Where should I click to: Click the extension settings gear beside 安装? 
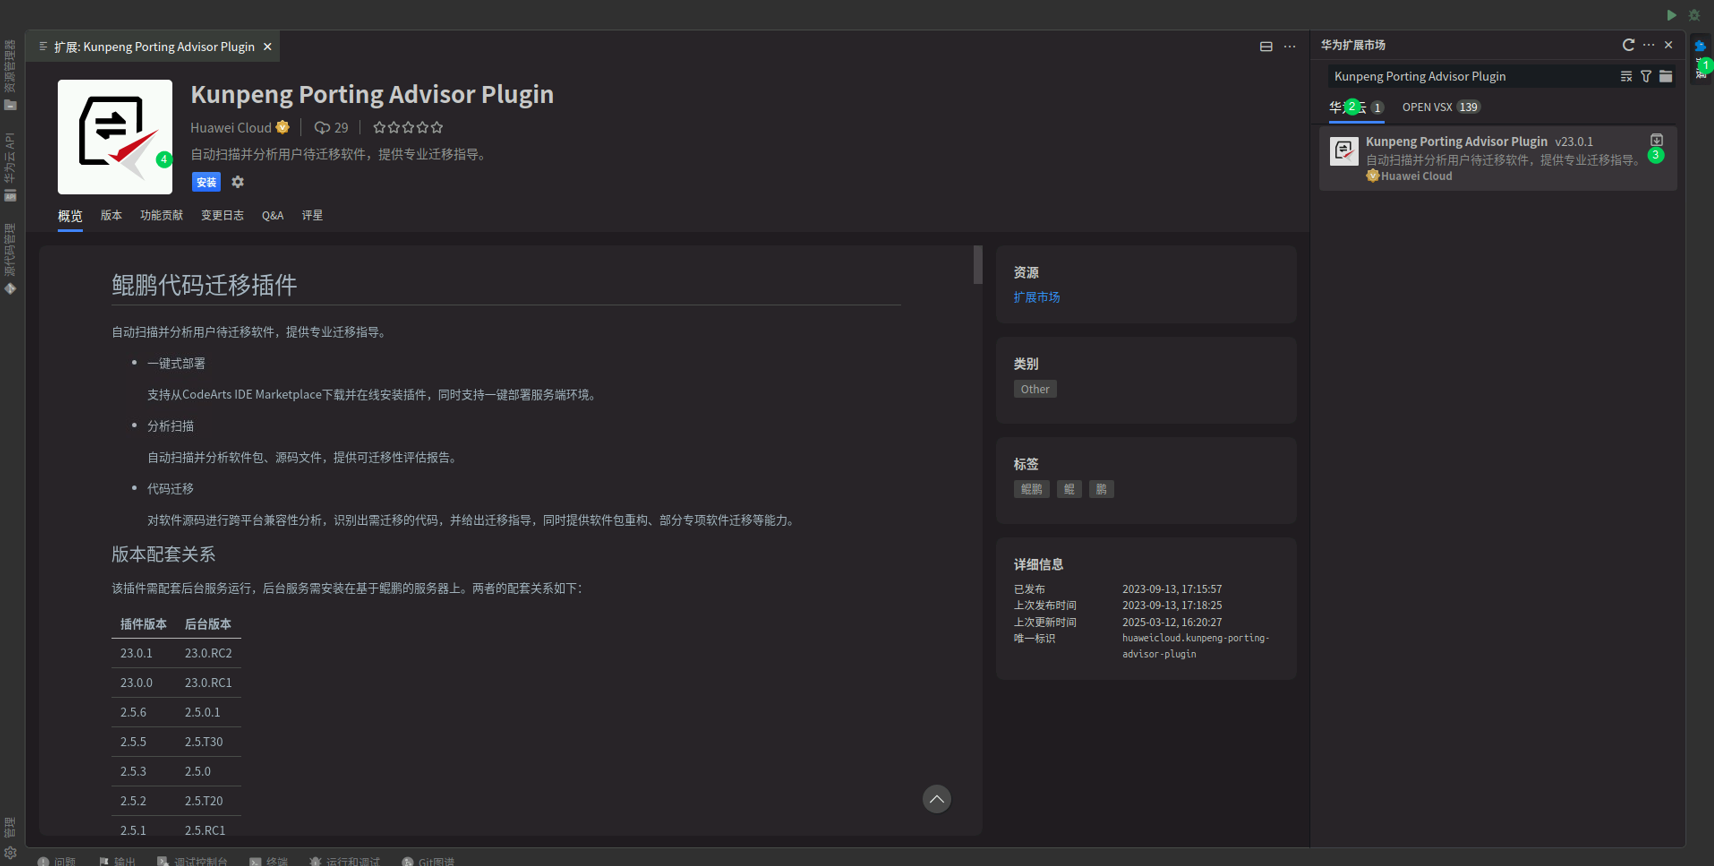(237, 182)
